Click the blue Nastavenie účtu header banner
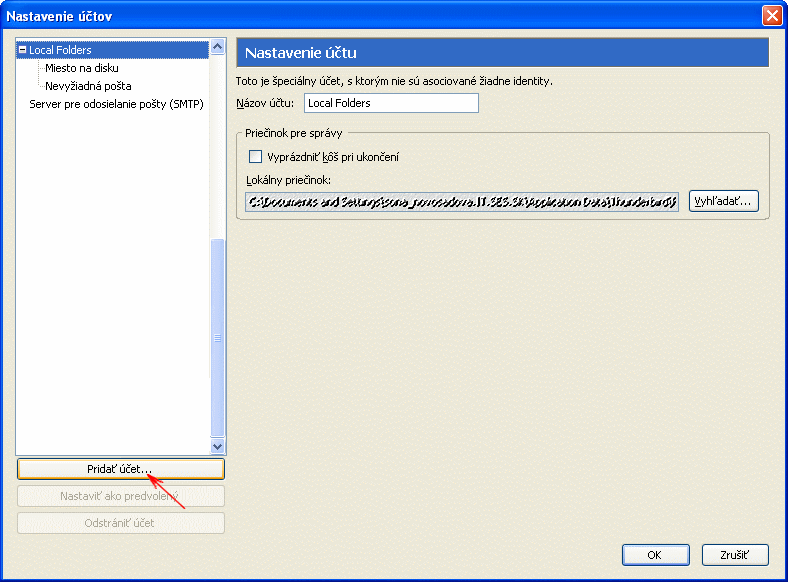The width and height of the screenshot is (788, 582). coord(501,53)
